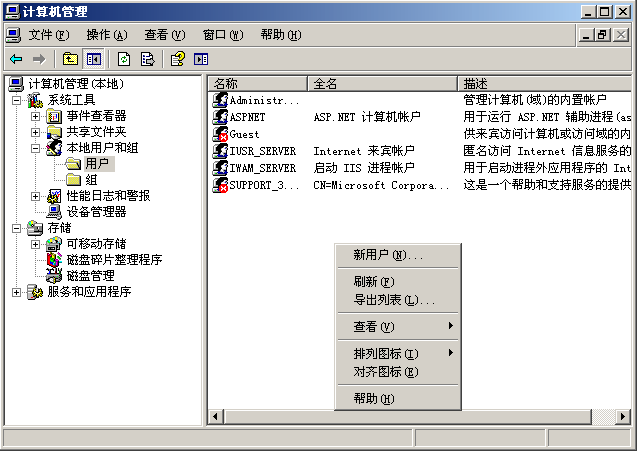Open the 查看(V) submenu in context menu

(x=398, y=326)
